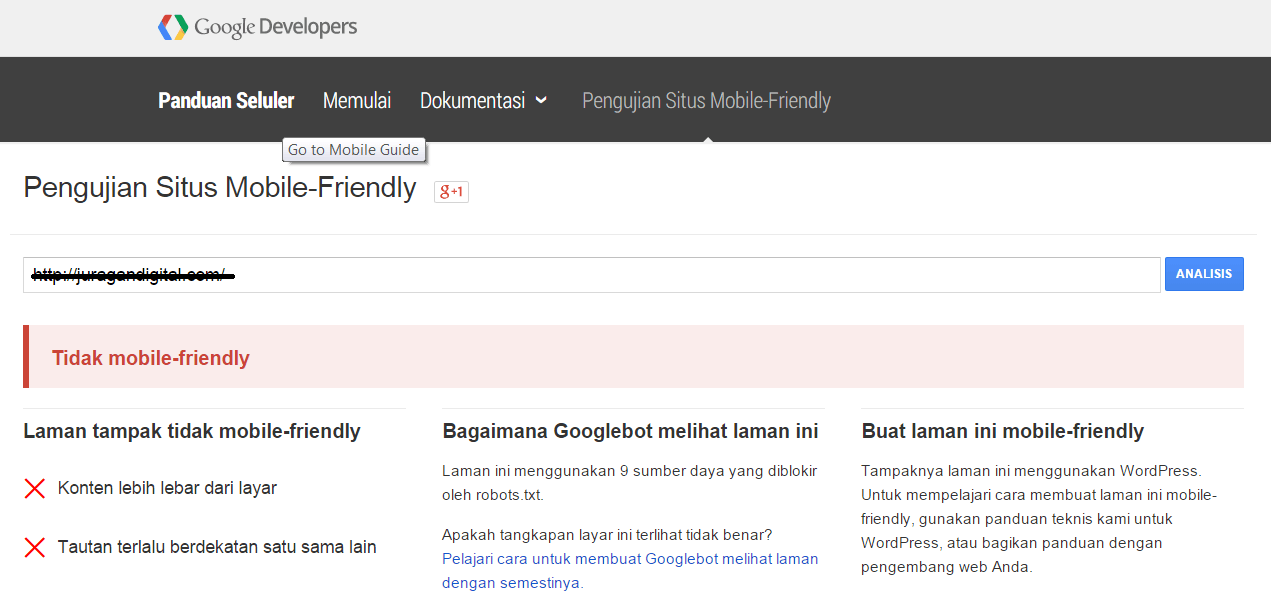Viewport: 1271px width, 591px height.
Task: Click heading 'Buat laman ini mobile-friendly'
Action: point(1002,431)
